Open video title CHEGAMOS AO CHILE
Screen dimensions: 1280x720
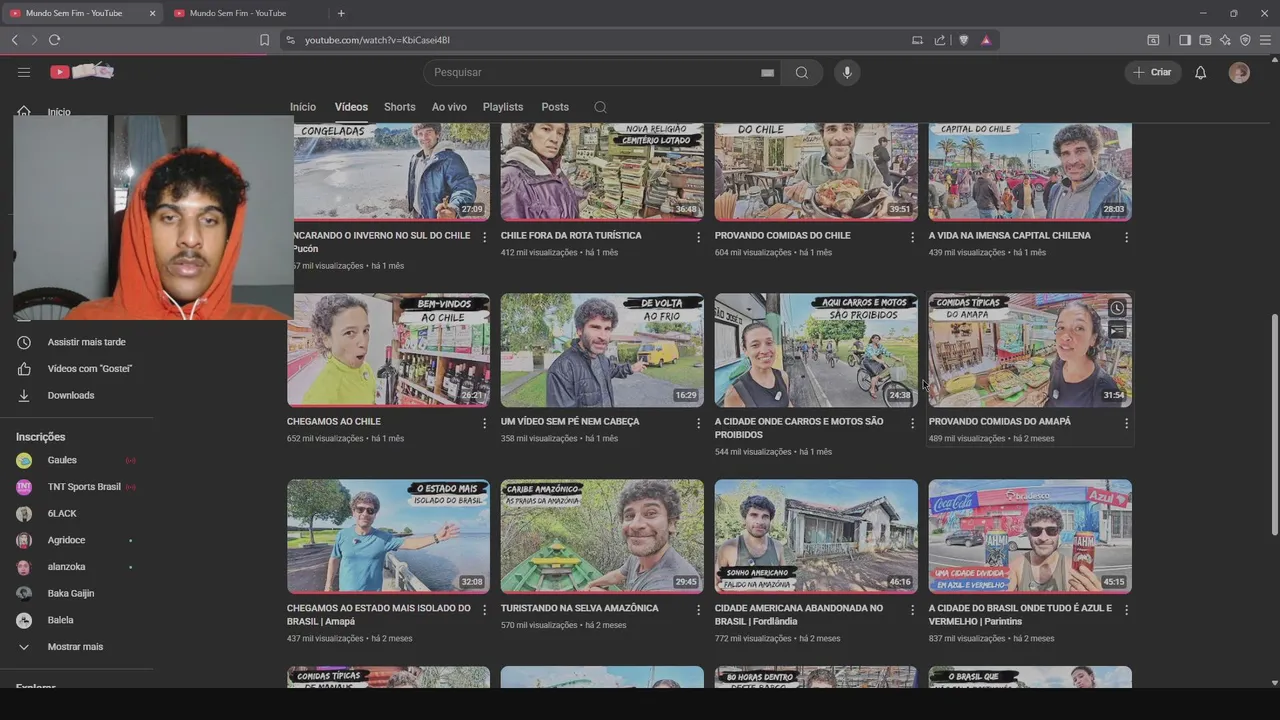point(334,422)
